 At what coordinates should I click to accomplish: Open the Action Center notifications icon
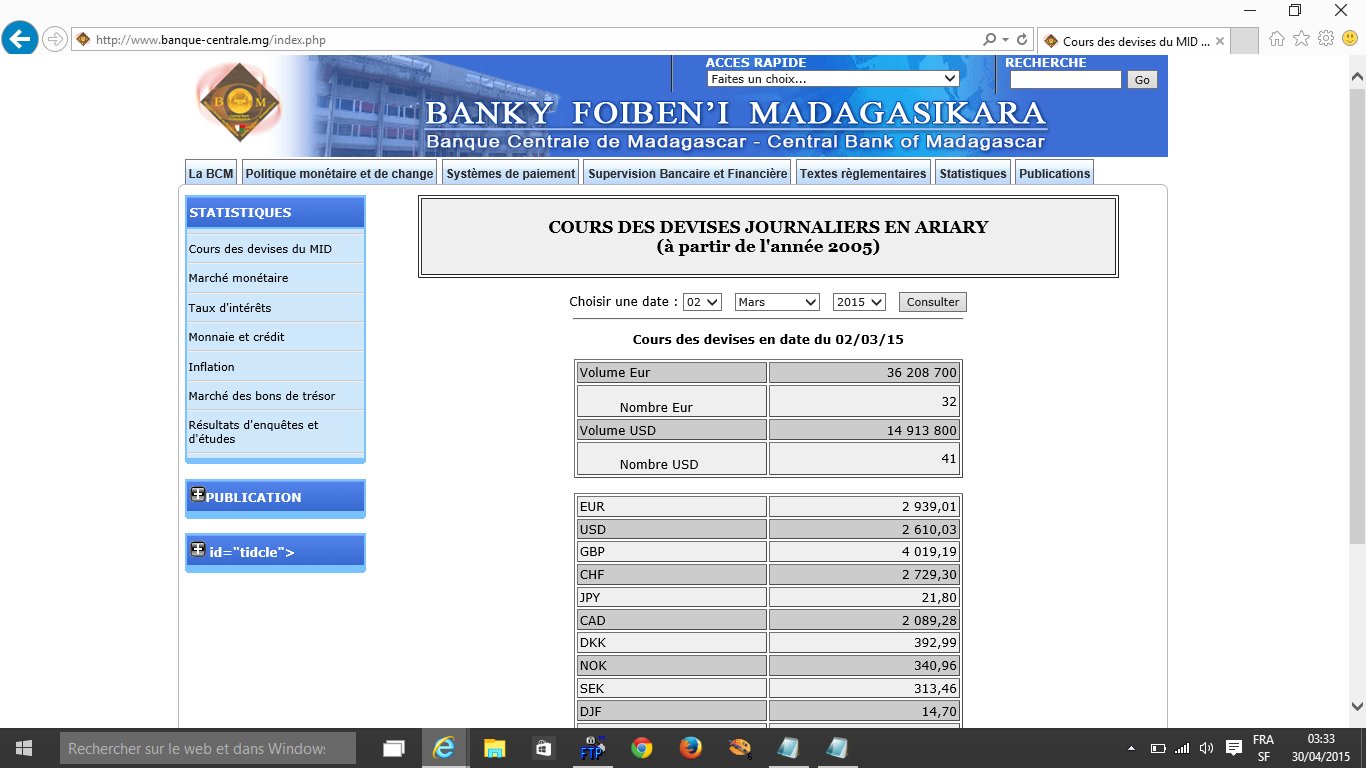[1234, 748]
